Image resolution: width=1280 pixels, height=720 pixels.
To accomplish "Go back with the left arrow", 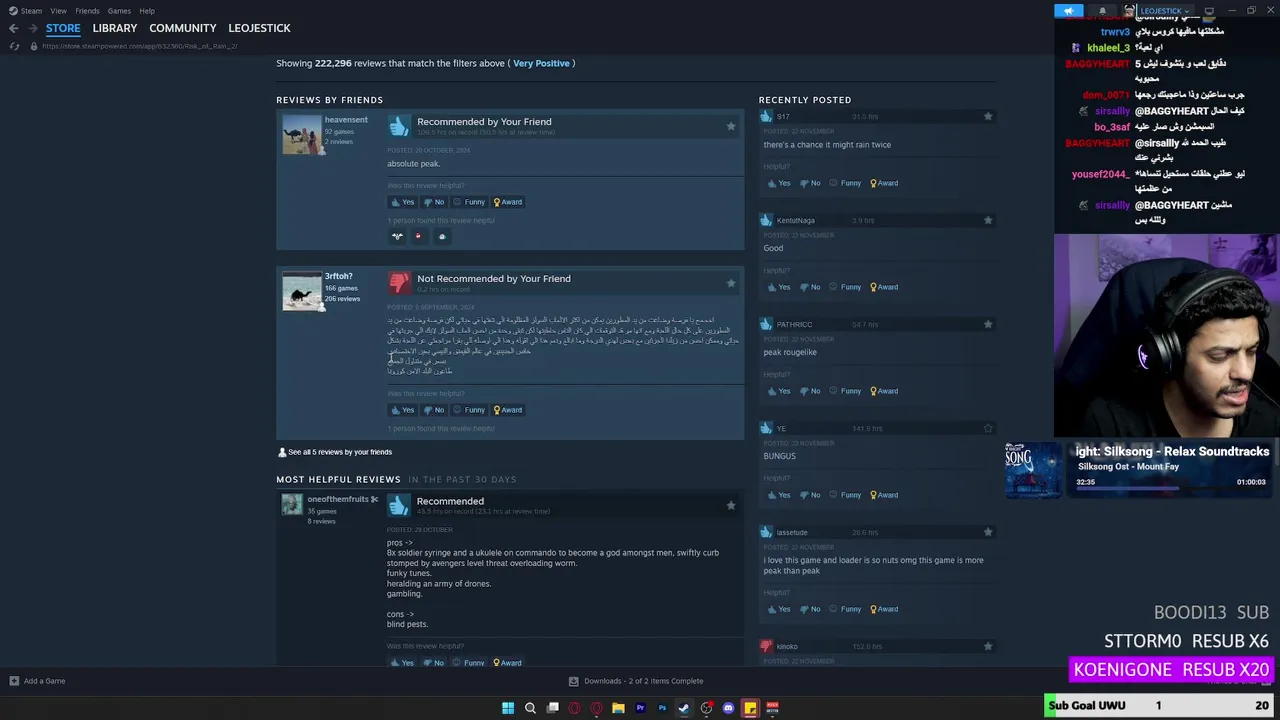I will tap(13, 28).
